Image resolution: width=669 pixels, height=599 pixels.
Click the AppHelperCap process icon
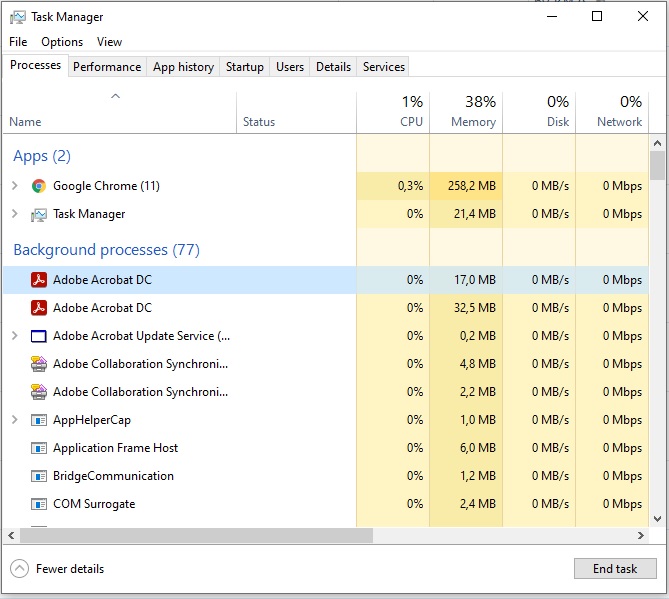(39, 420)
